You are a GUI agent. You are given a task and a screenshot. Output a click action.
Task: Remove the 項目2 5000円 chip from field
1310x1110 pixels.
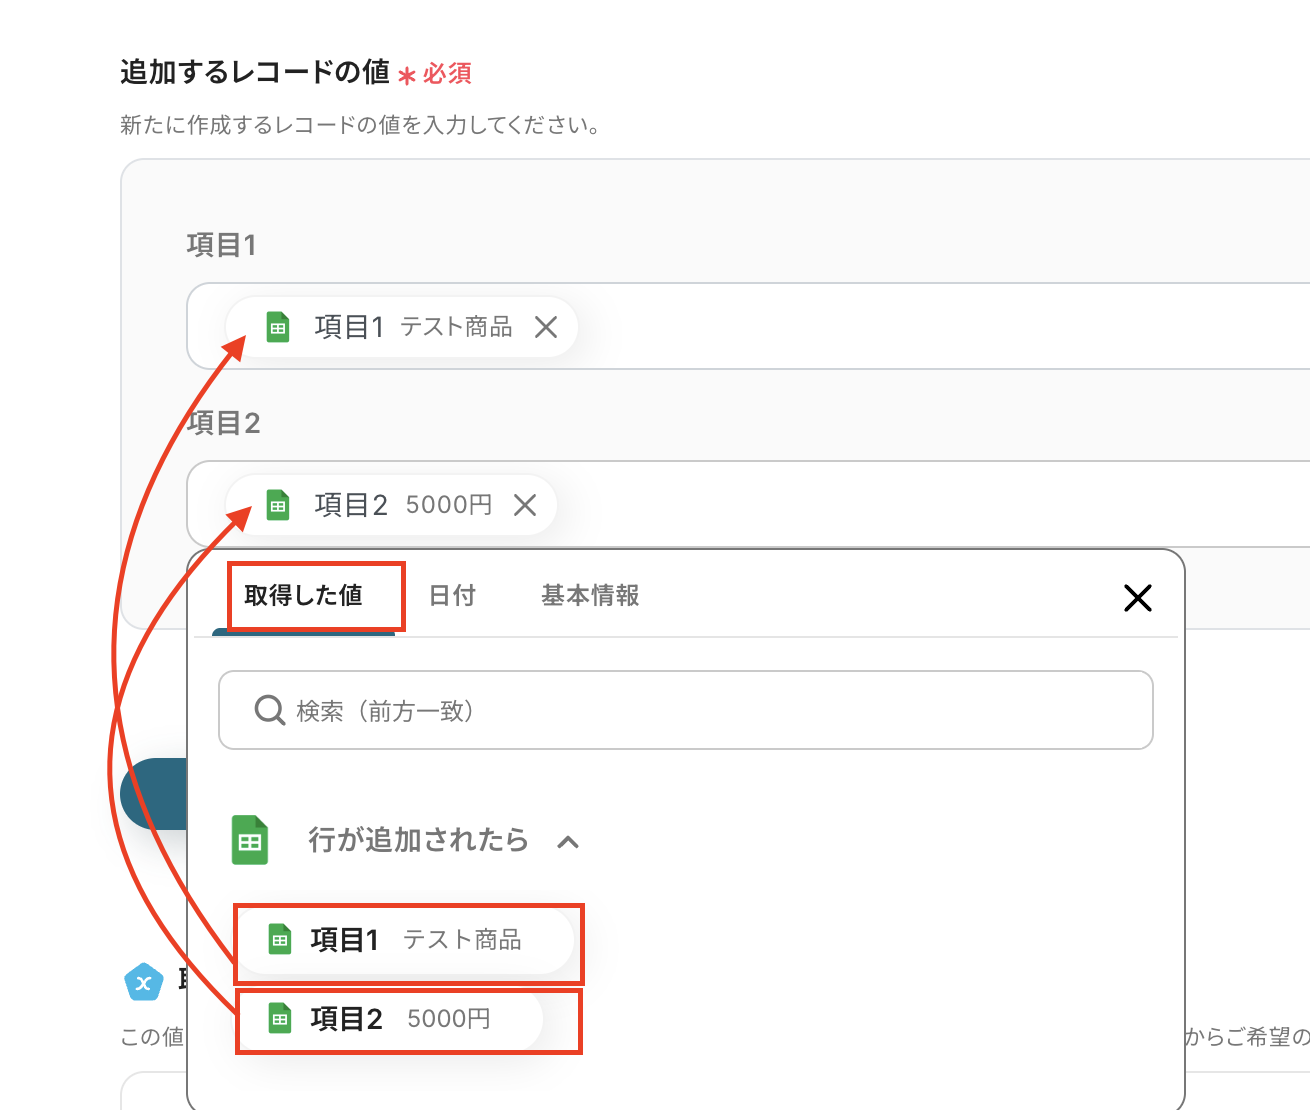click(525, 505)
